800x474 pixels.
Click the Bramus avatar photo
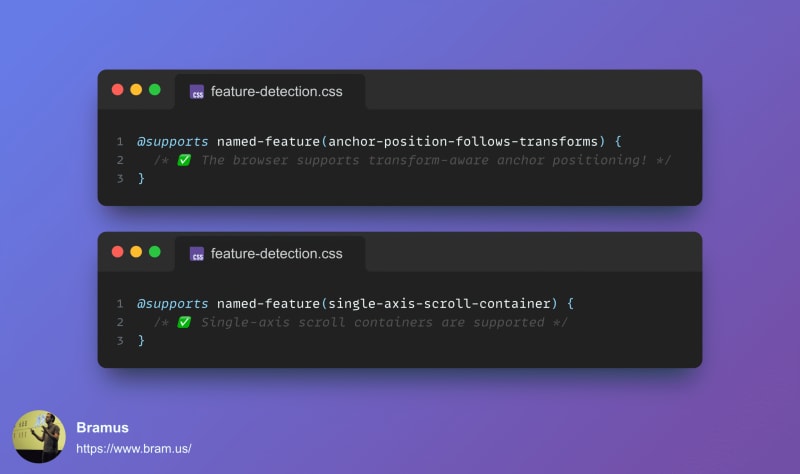[39, 437]
